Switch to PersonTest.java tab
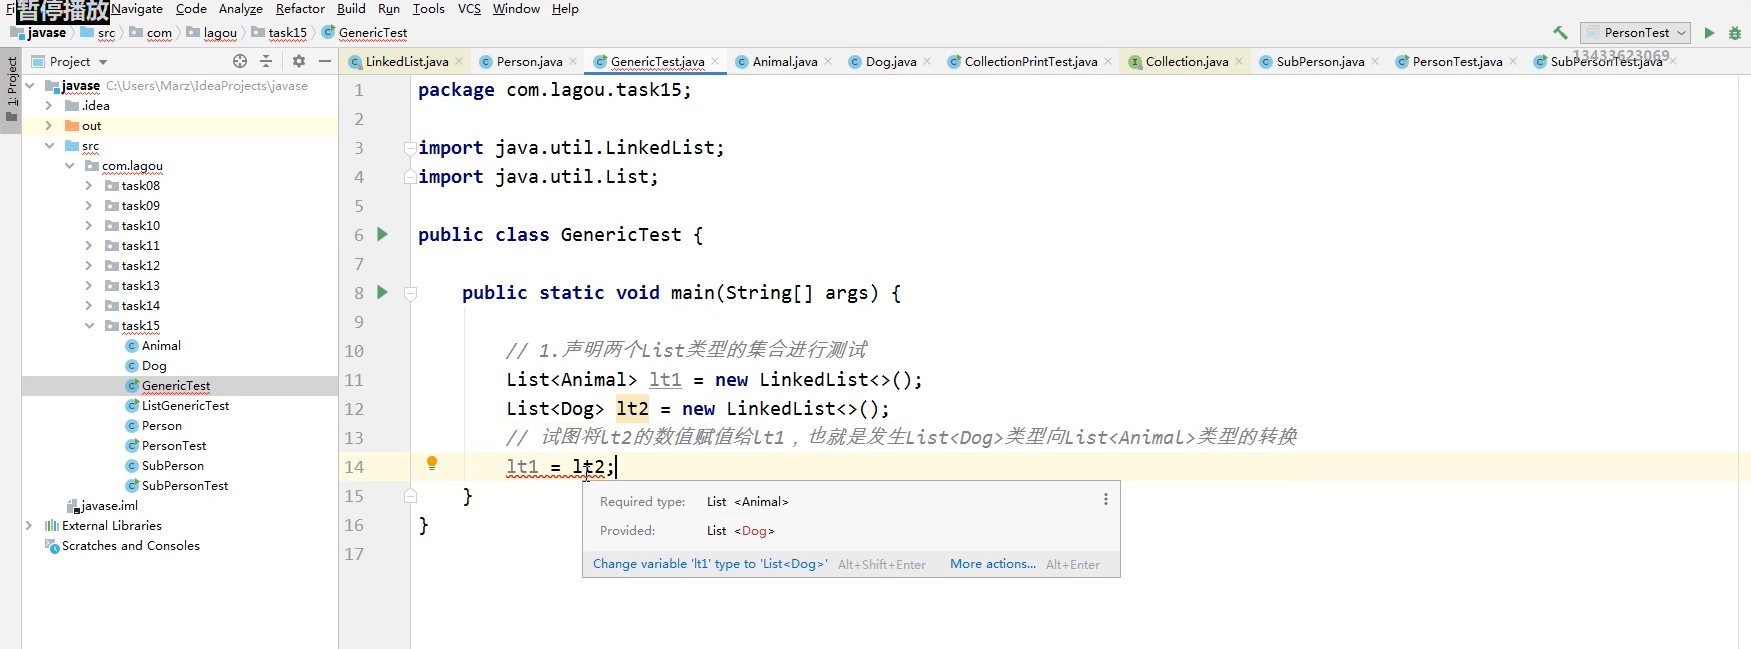 point(1457,62)
